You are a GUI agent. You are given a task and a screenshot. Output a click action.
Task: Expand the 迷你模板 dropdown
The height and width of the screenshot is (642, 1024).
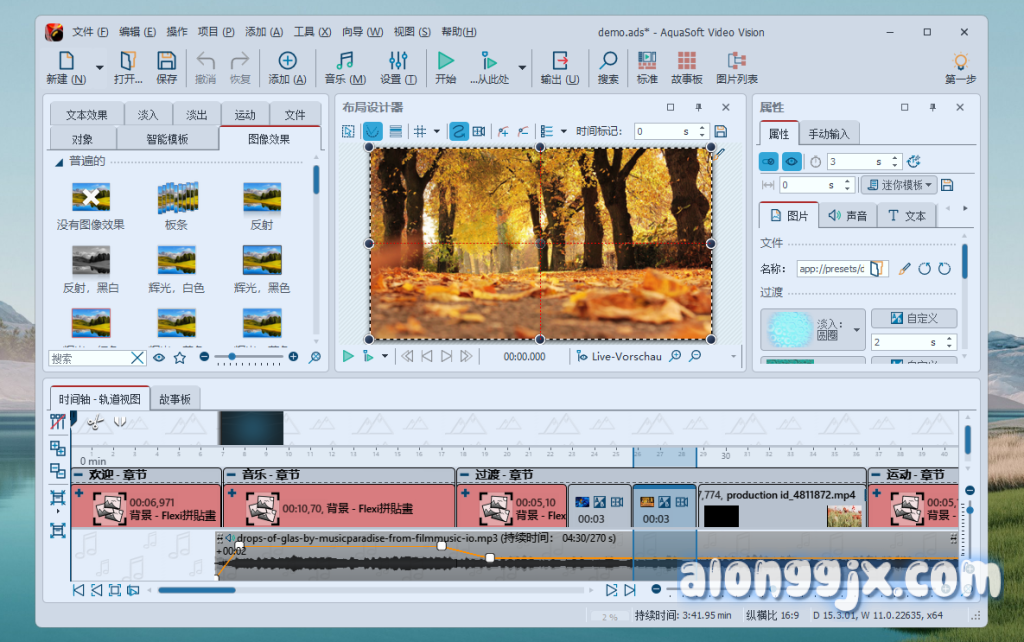(x=898, y=185)
